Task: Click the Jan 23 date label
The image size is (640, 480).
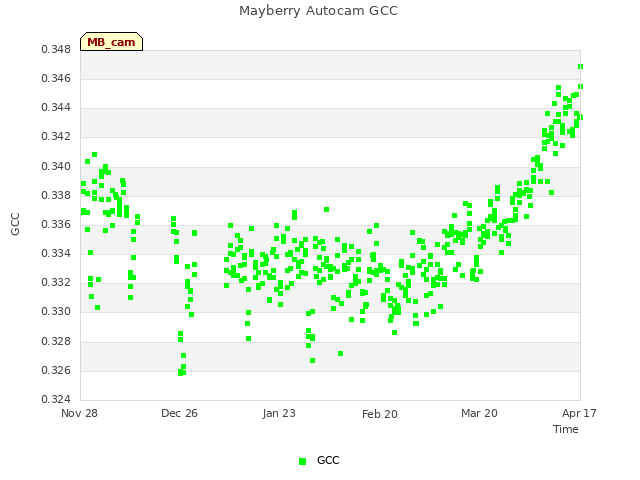Action: pos(279,413)
